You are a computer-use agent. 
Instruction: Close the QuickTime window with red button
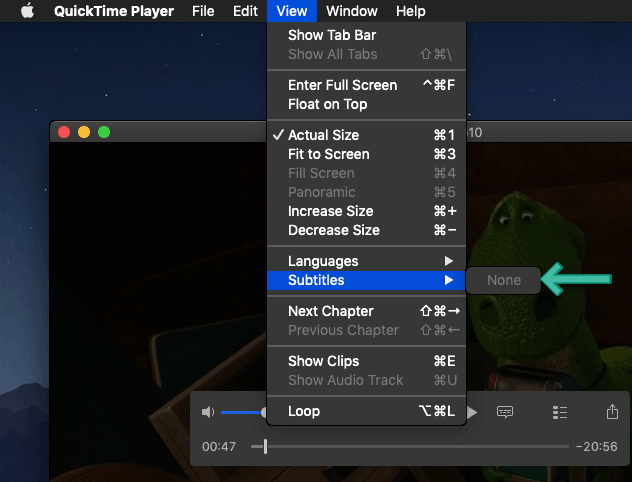(x=64, y=132)
